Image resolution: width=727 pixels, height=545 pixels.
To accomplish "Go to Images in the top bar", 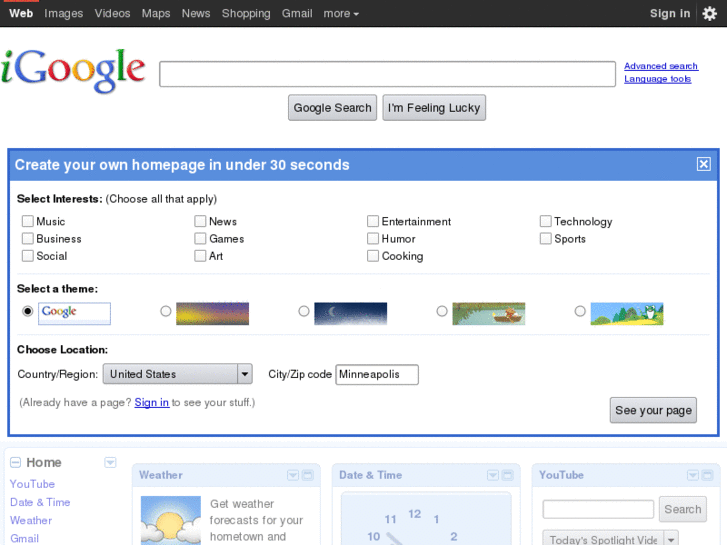I will [64, 13].
